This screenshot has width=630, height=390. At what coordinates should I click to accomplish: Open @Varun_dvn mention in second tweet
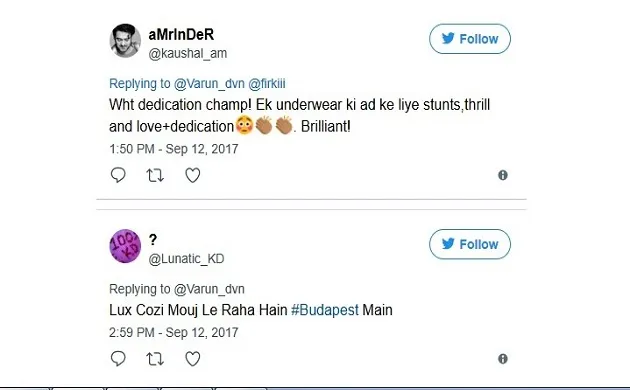click(209, 289)
